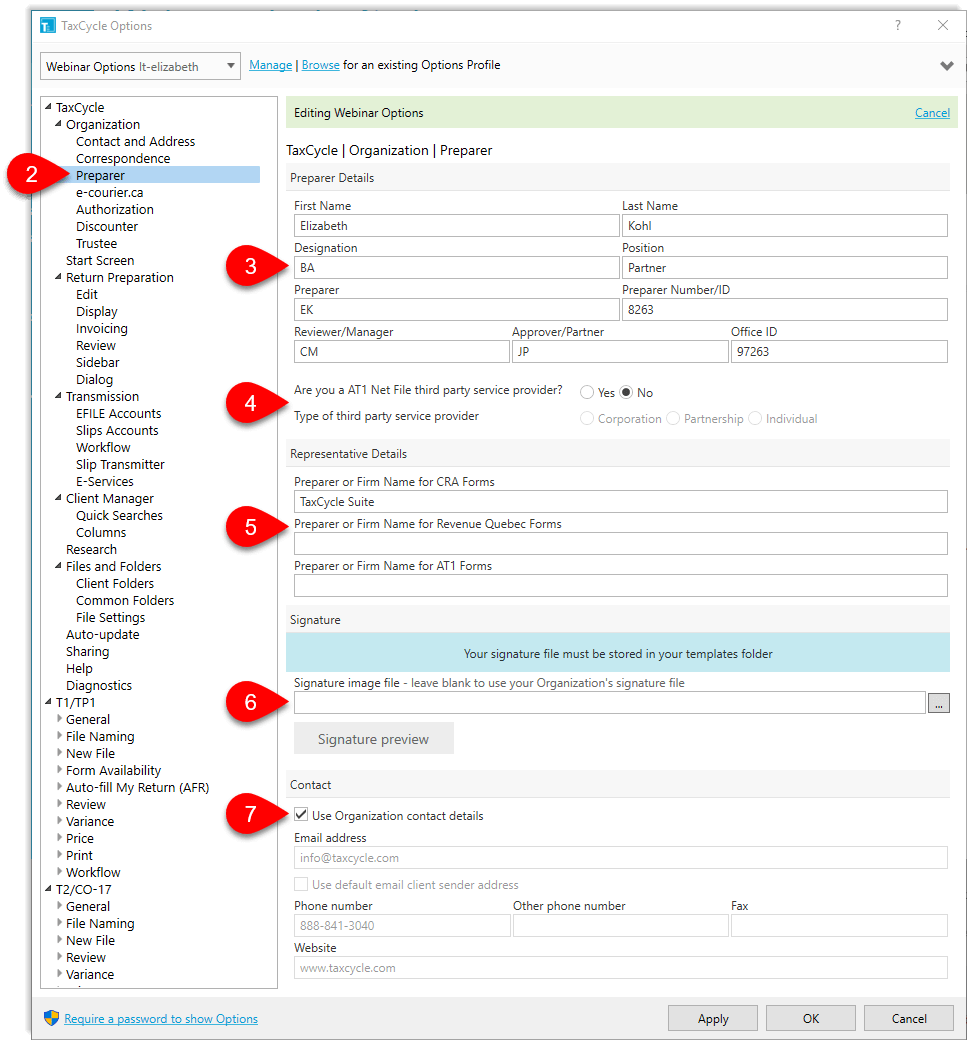Open the Start Screen options
967x1040 pixels.
click(x=100, y=261)
